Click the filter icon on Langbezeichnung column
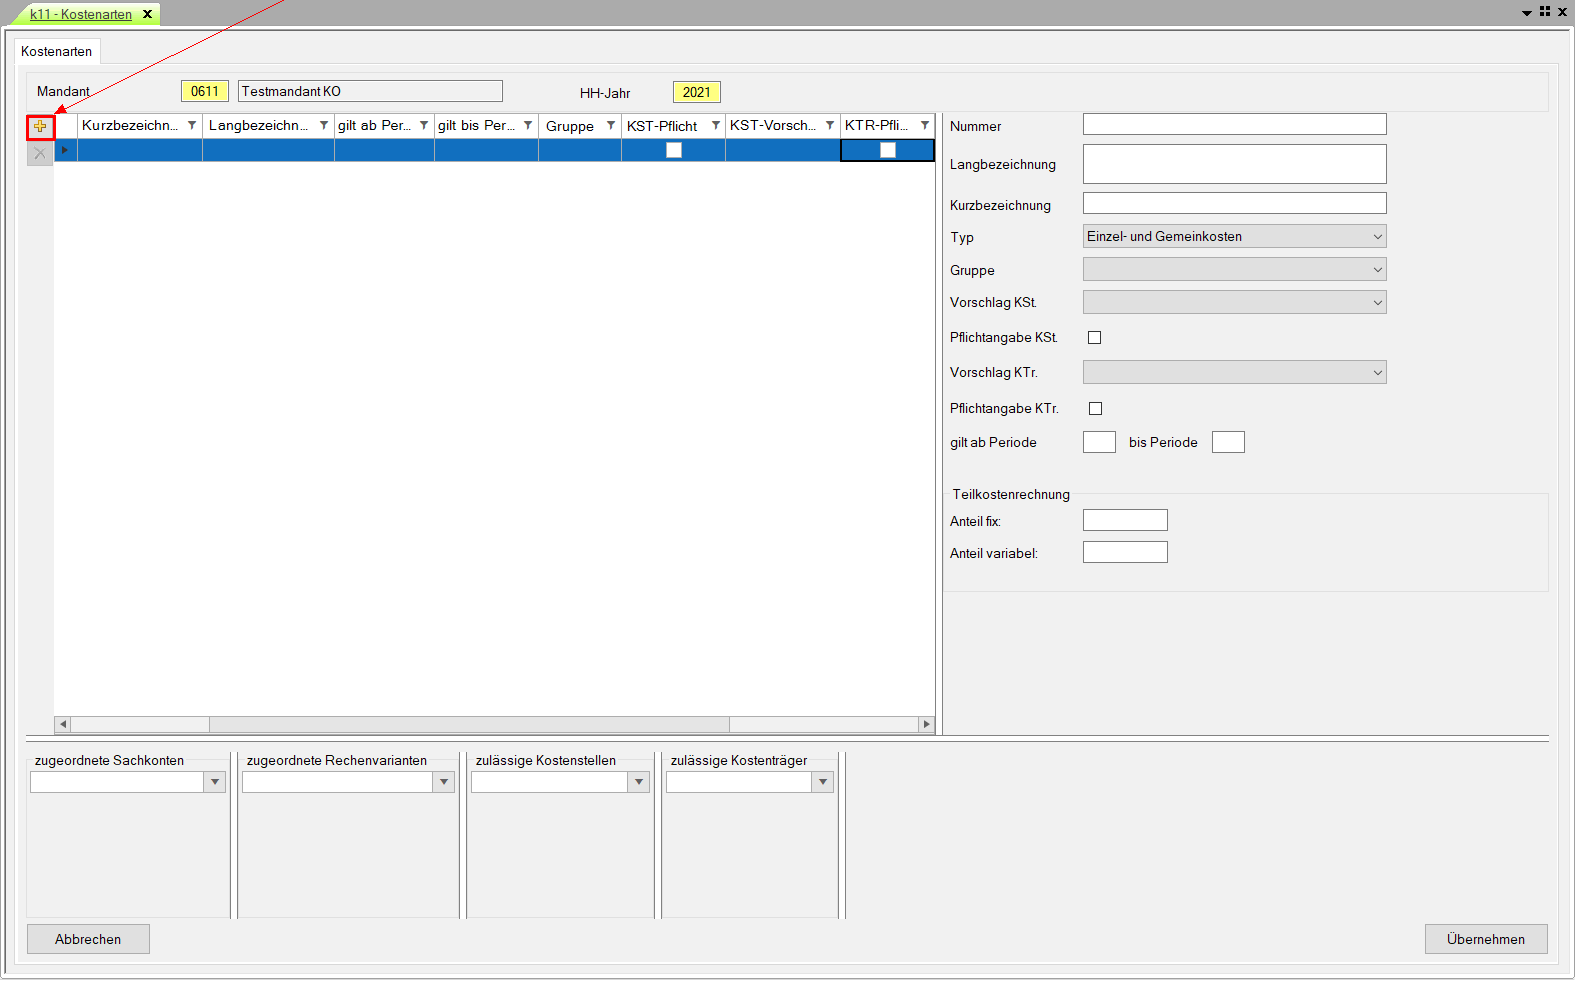 click(324, 126)
